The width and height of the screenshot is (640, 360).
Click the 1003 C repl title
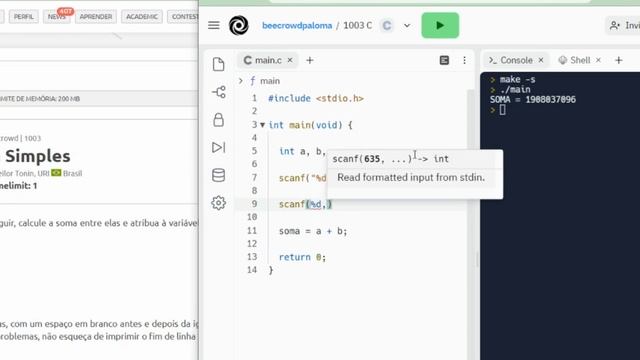coord(358,25)
